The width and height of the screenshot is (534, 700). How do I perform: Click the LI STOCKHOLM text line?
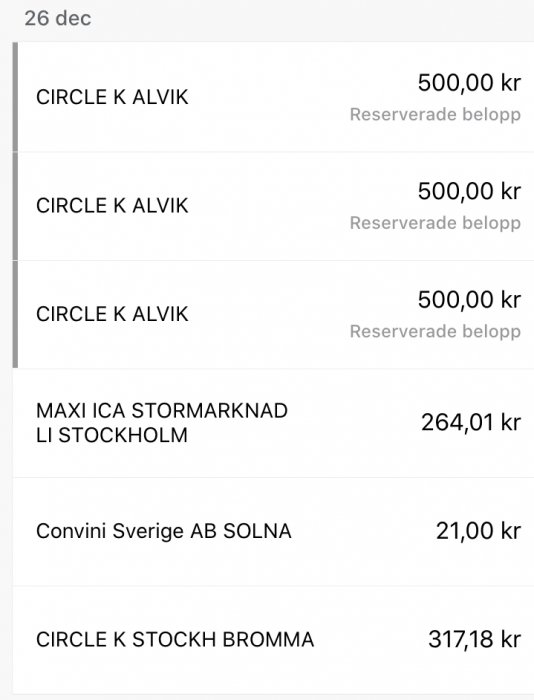click(112, 435)
